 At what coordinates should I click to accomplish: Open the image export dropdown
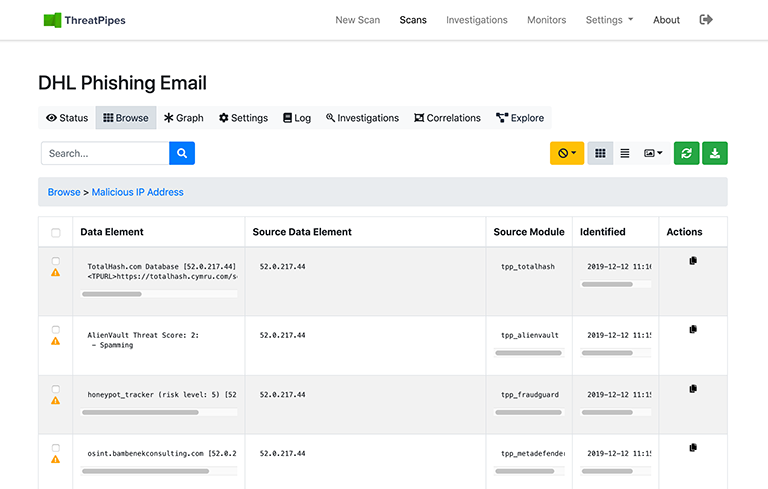[x=653, y=153]
